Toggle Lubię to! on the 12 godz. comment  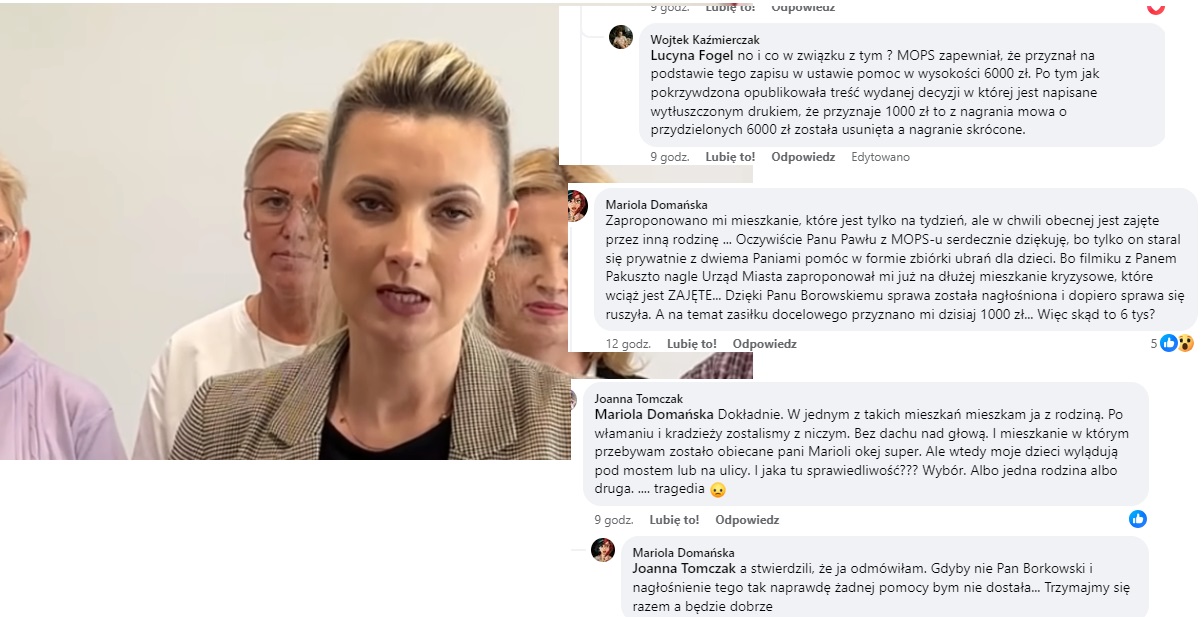[691, 344]
